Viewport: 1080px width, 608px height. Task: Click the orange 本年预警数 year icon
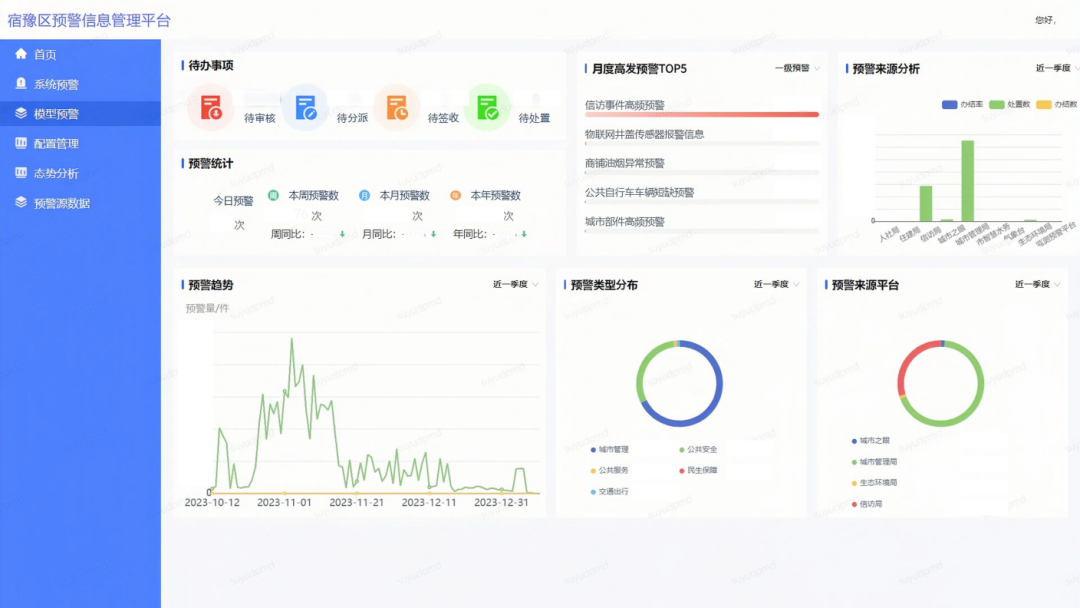point(455,196)
